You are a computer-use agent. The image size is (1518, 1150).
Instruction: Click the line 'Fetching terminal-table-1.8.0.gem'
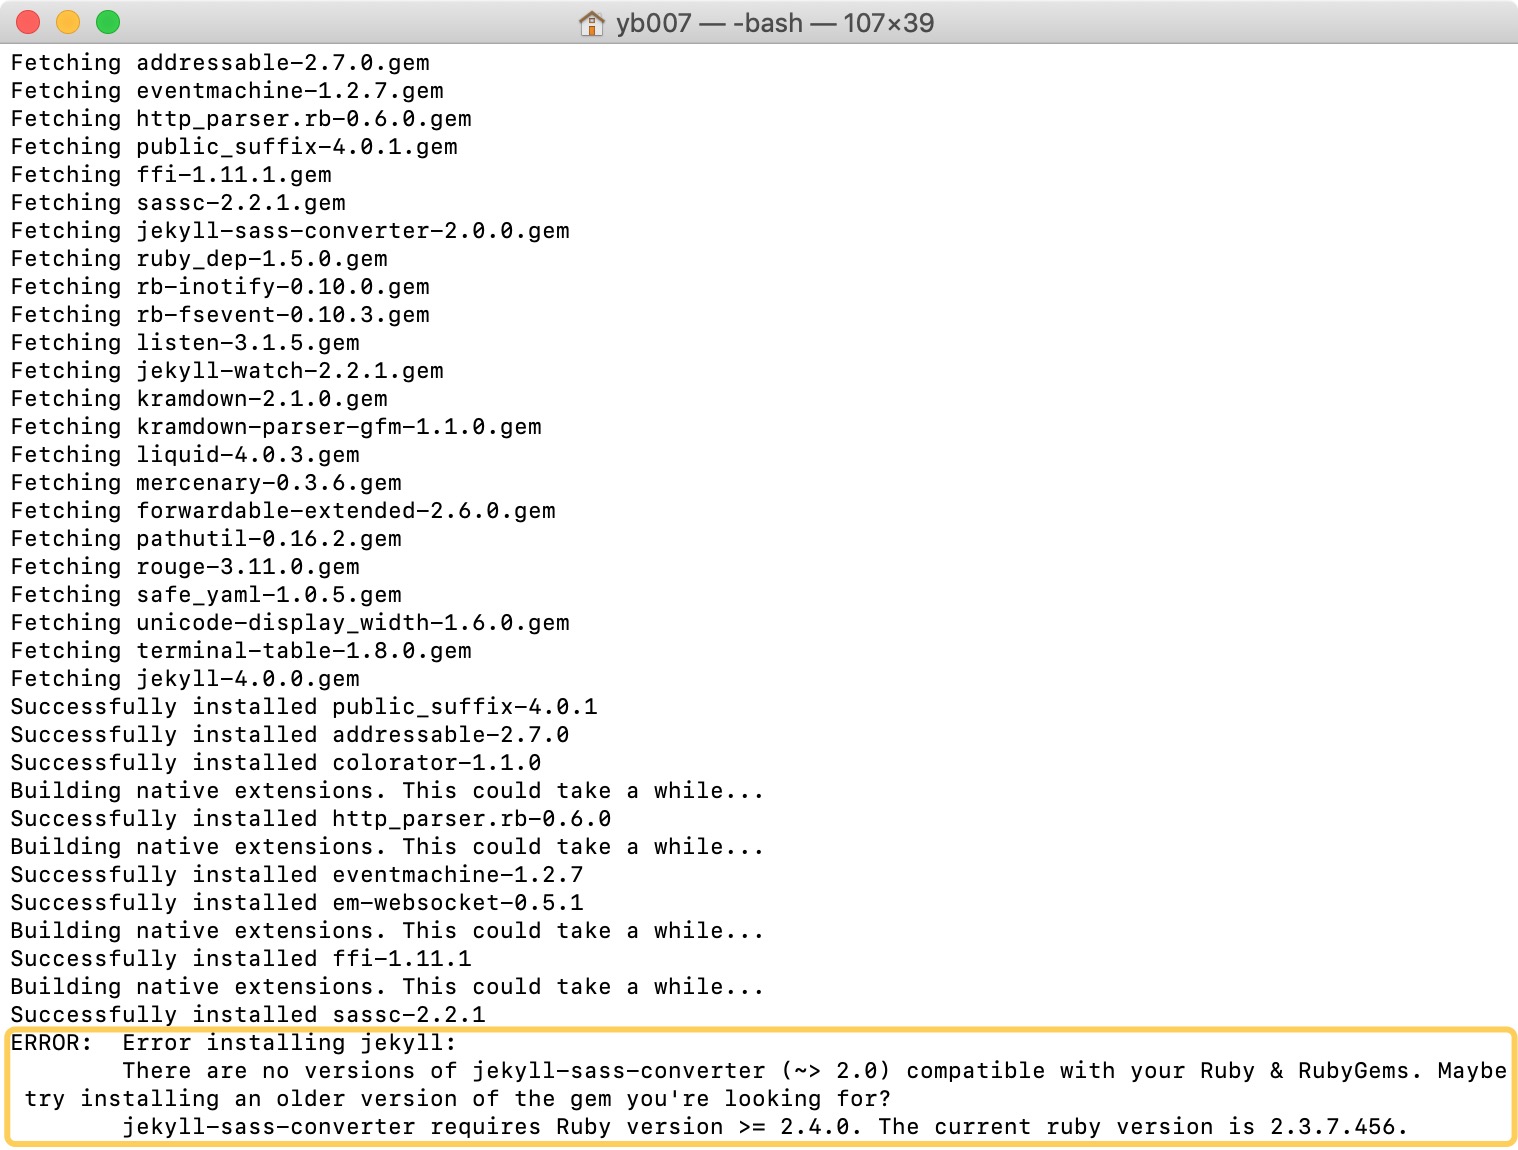241,651
